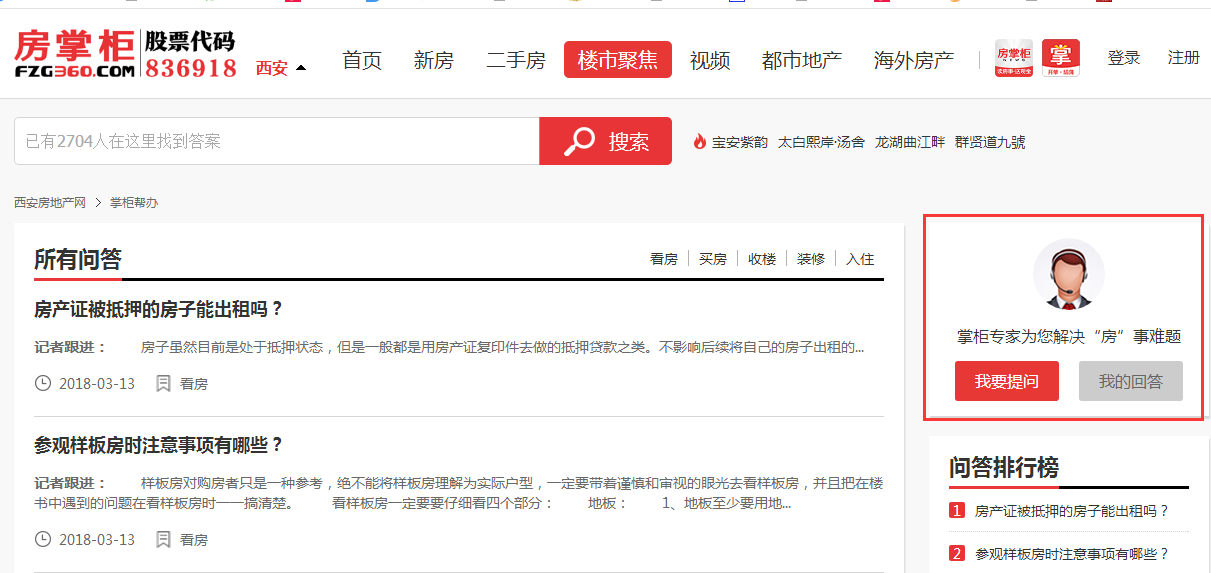Viewport: 1211px width, 573px height.
Task: Filter questions by 收楼 category
Action: point(761,259)
